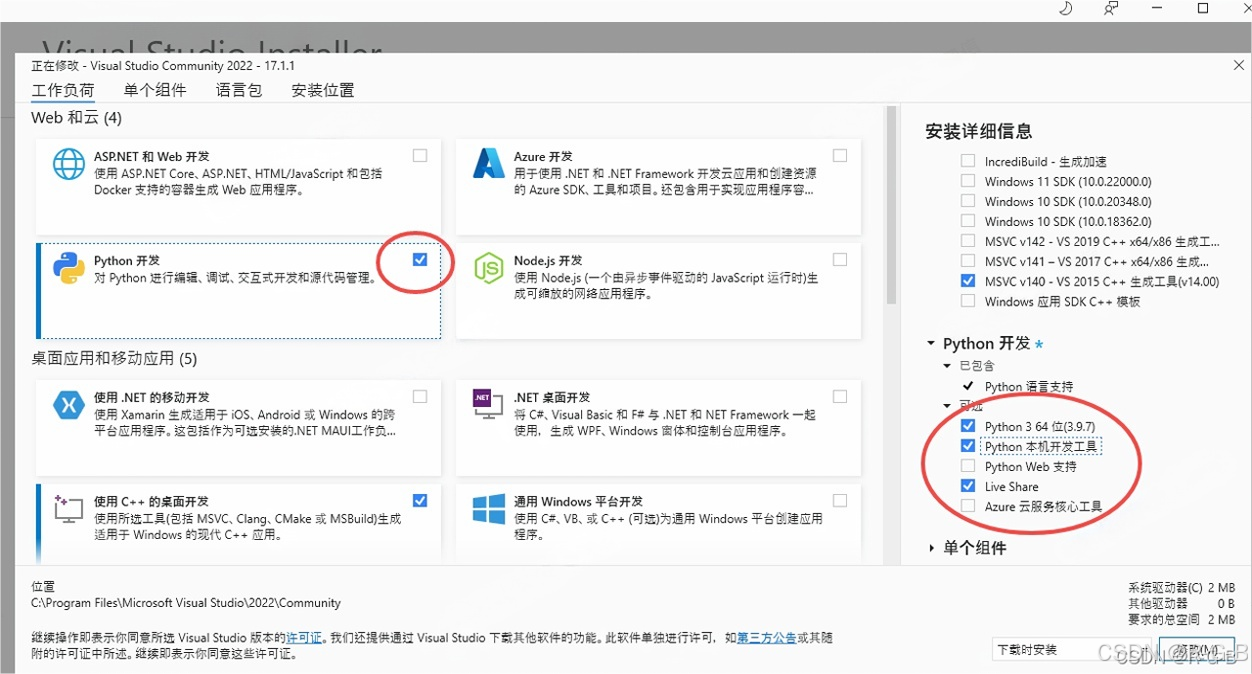Collapse the Python 开发 details tree
Image resolution: width=1252 pixels, height=674 pixels.
(x=932, y=342)
